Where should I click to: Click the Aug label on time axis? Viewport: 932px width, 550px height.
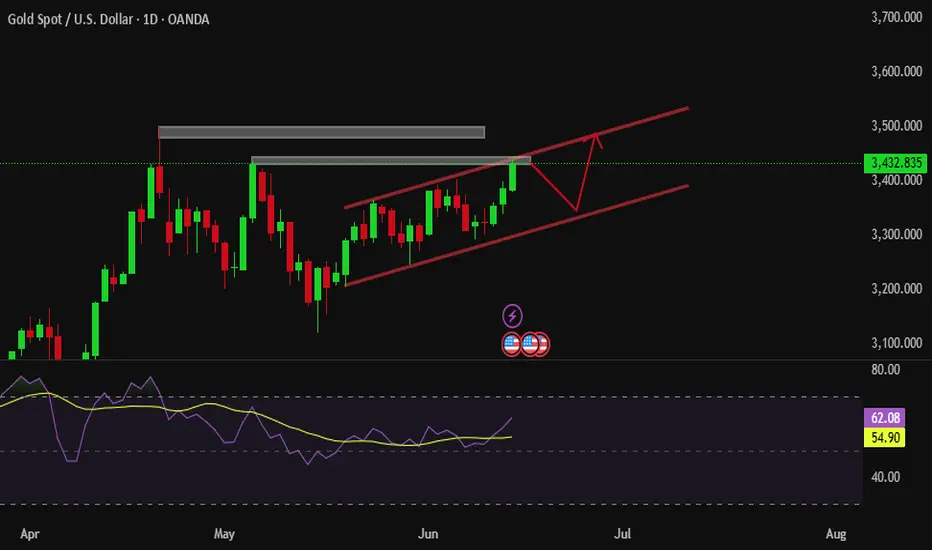click(836, 534)
